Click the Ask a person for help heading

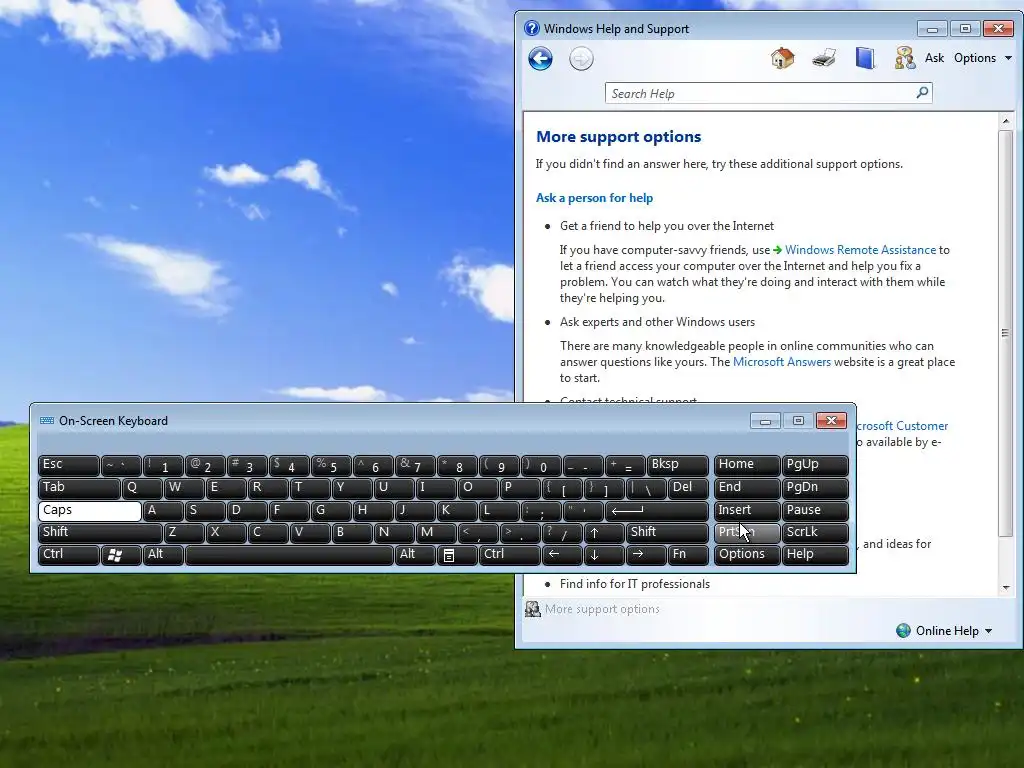pyautogui.click(x=594, y=198)
